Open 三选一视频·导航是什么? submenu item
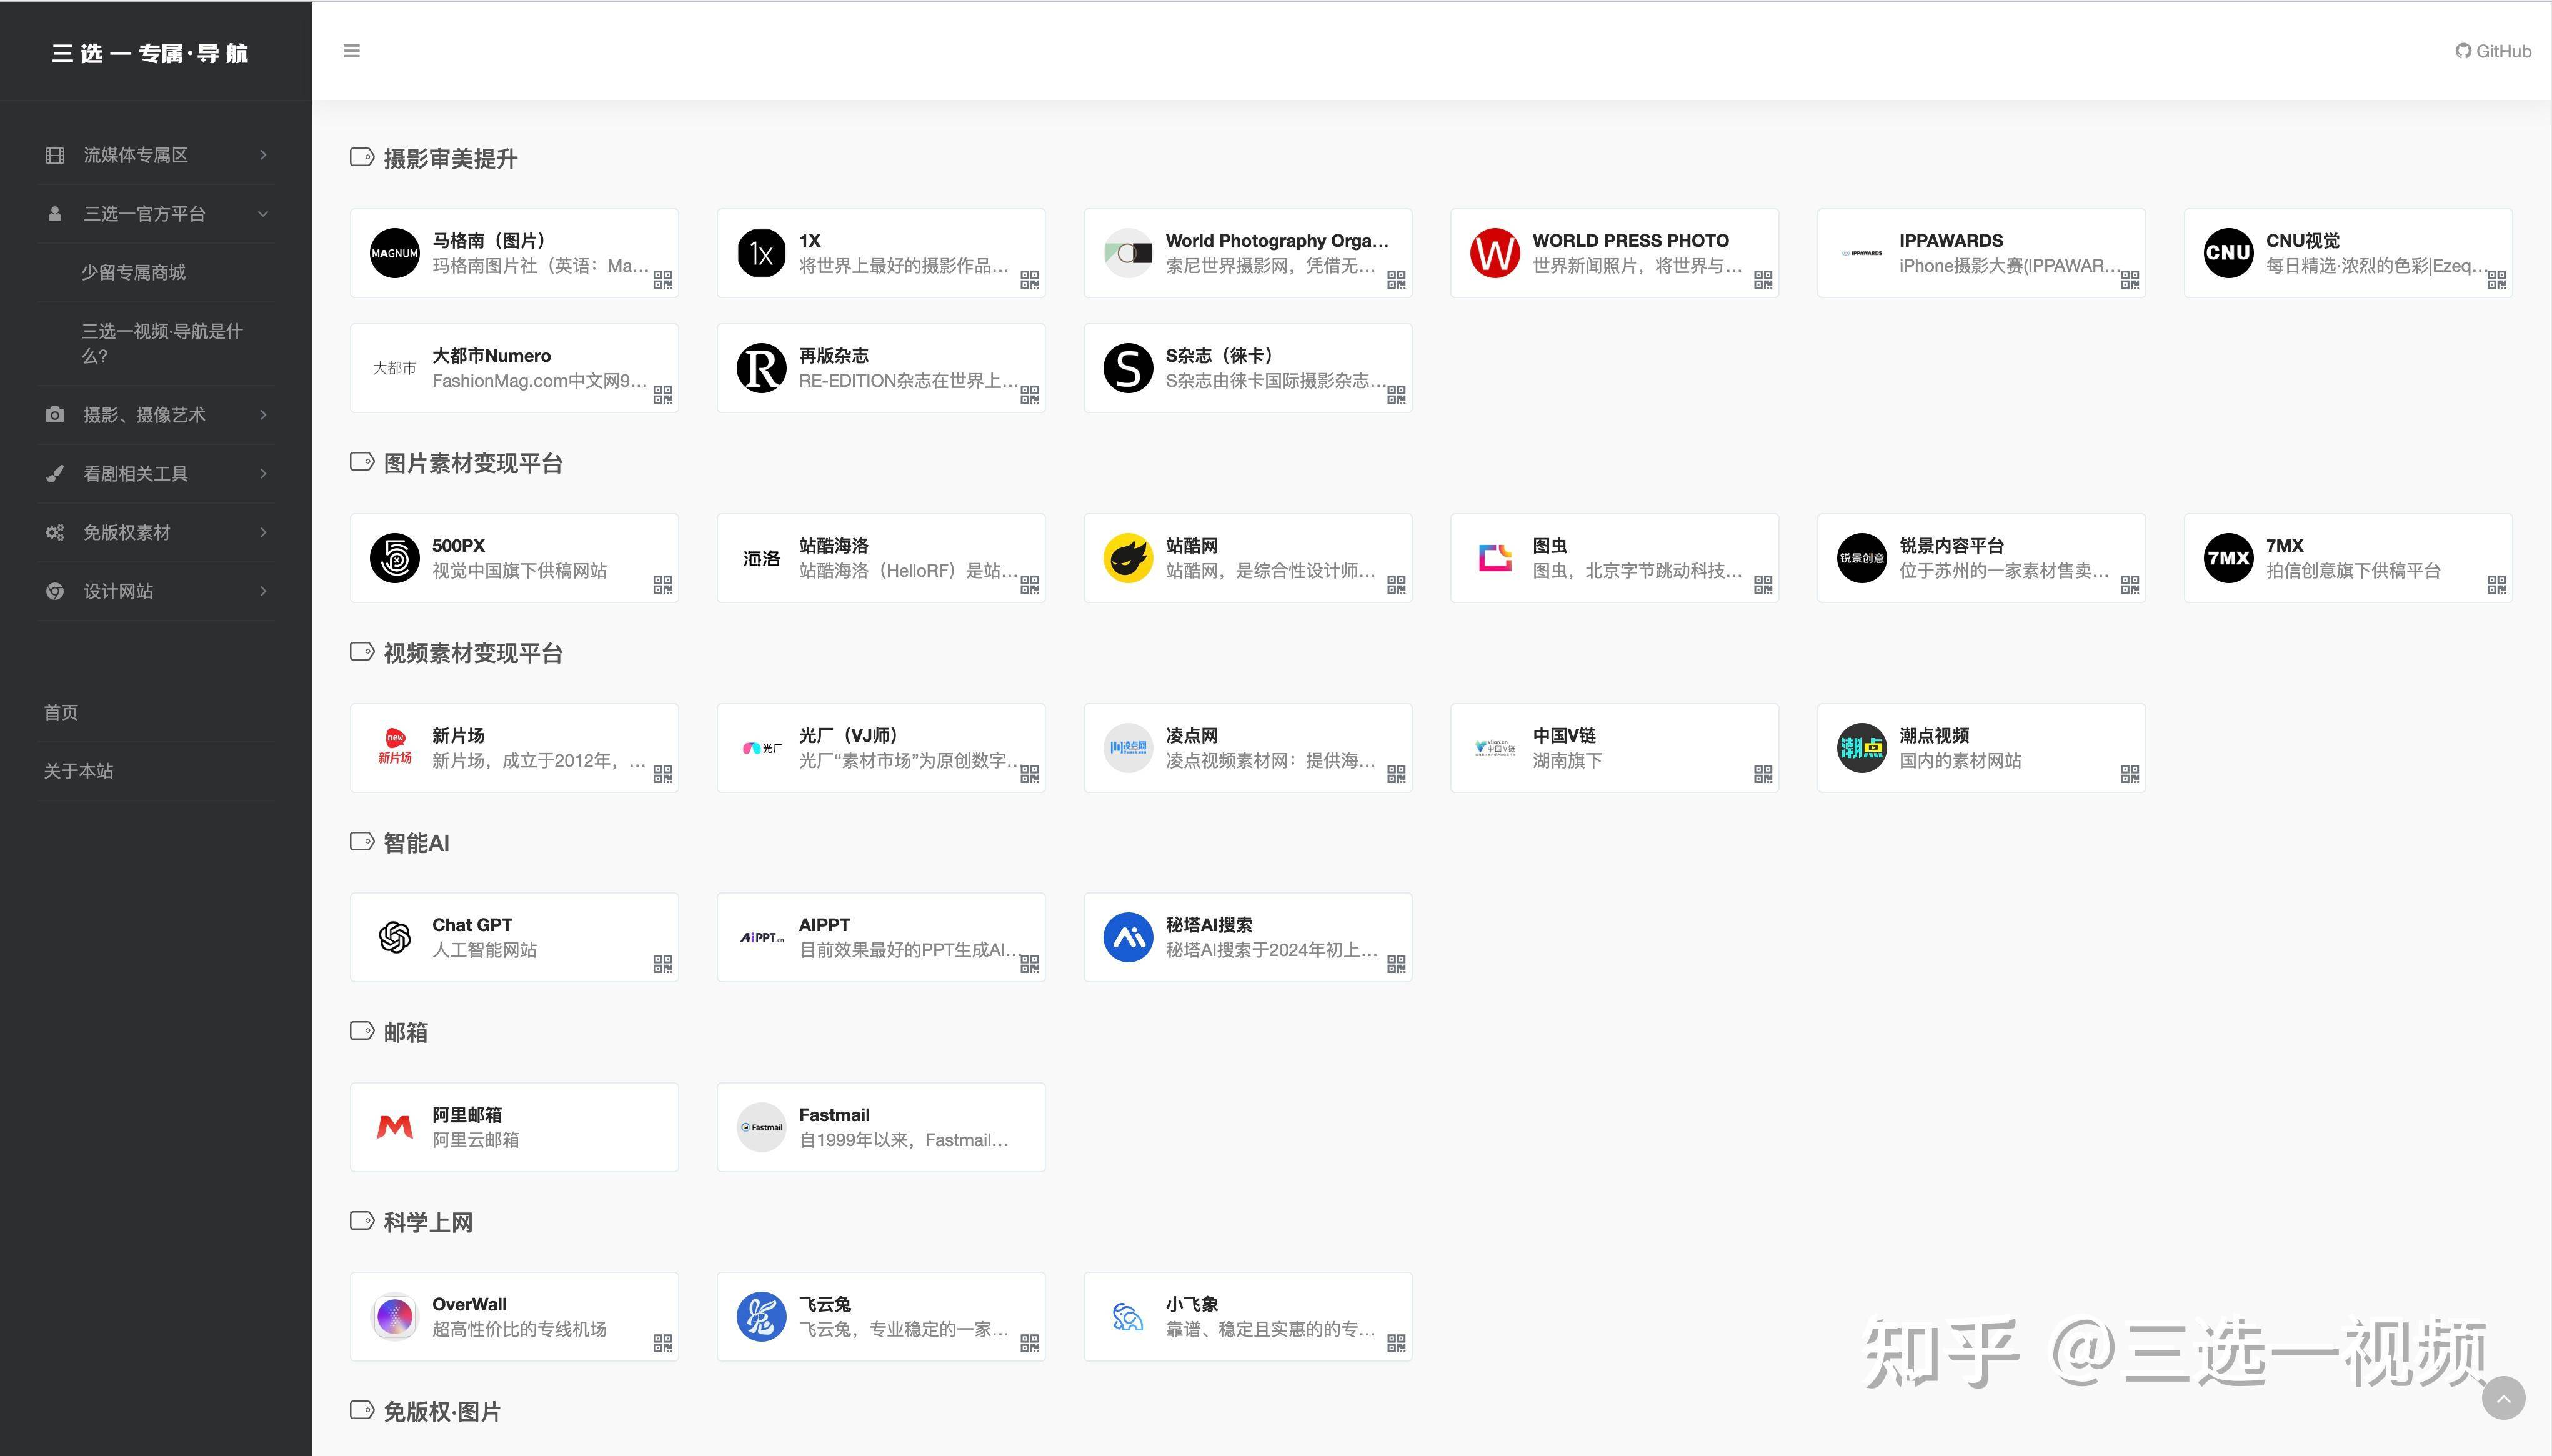This screenshot has height=1456, width=2552. pyautogui.click(x=163, y=343)
